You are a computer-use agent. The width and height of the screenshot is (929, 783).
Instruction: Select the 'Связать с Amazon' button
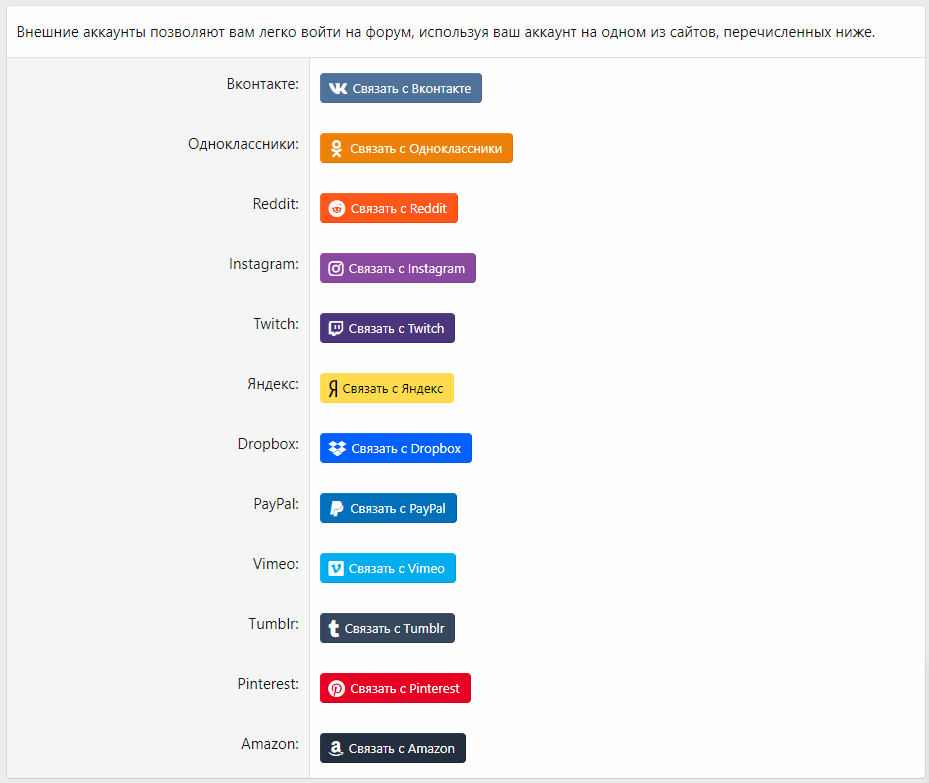point(393,748)
